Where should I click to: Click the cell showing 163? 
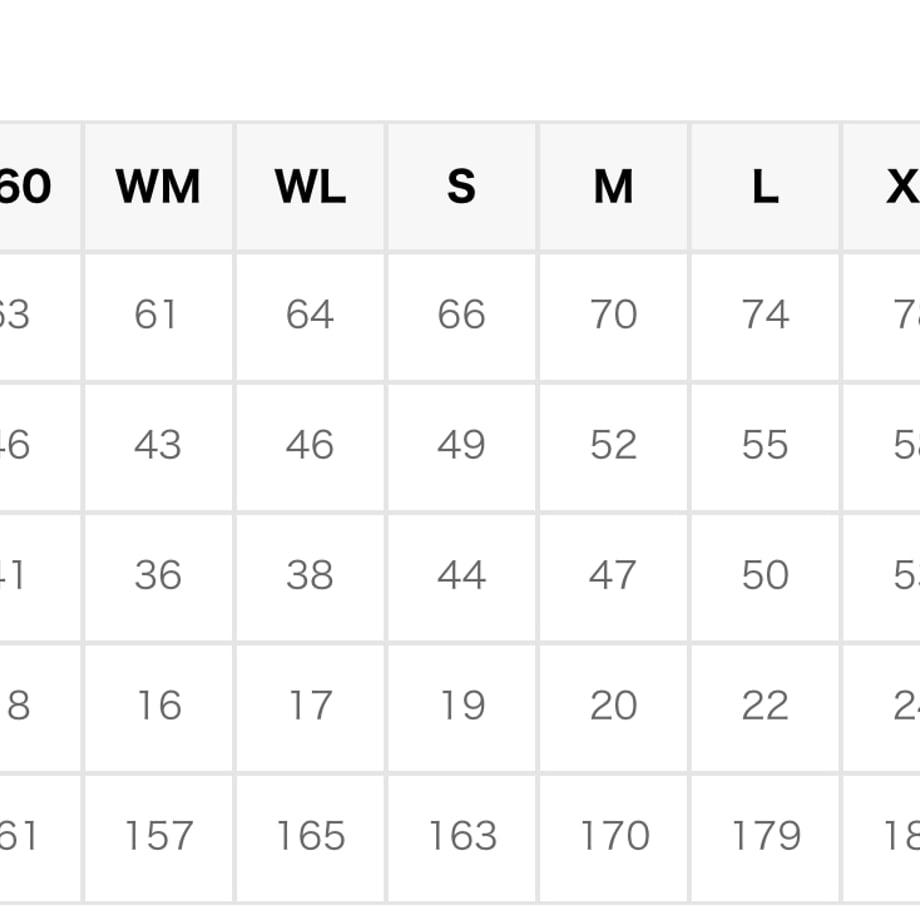coord(462,838)
